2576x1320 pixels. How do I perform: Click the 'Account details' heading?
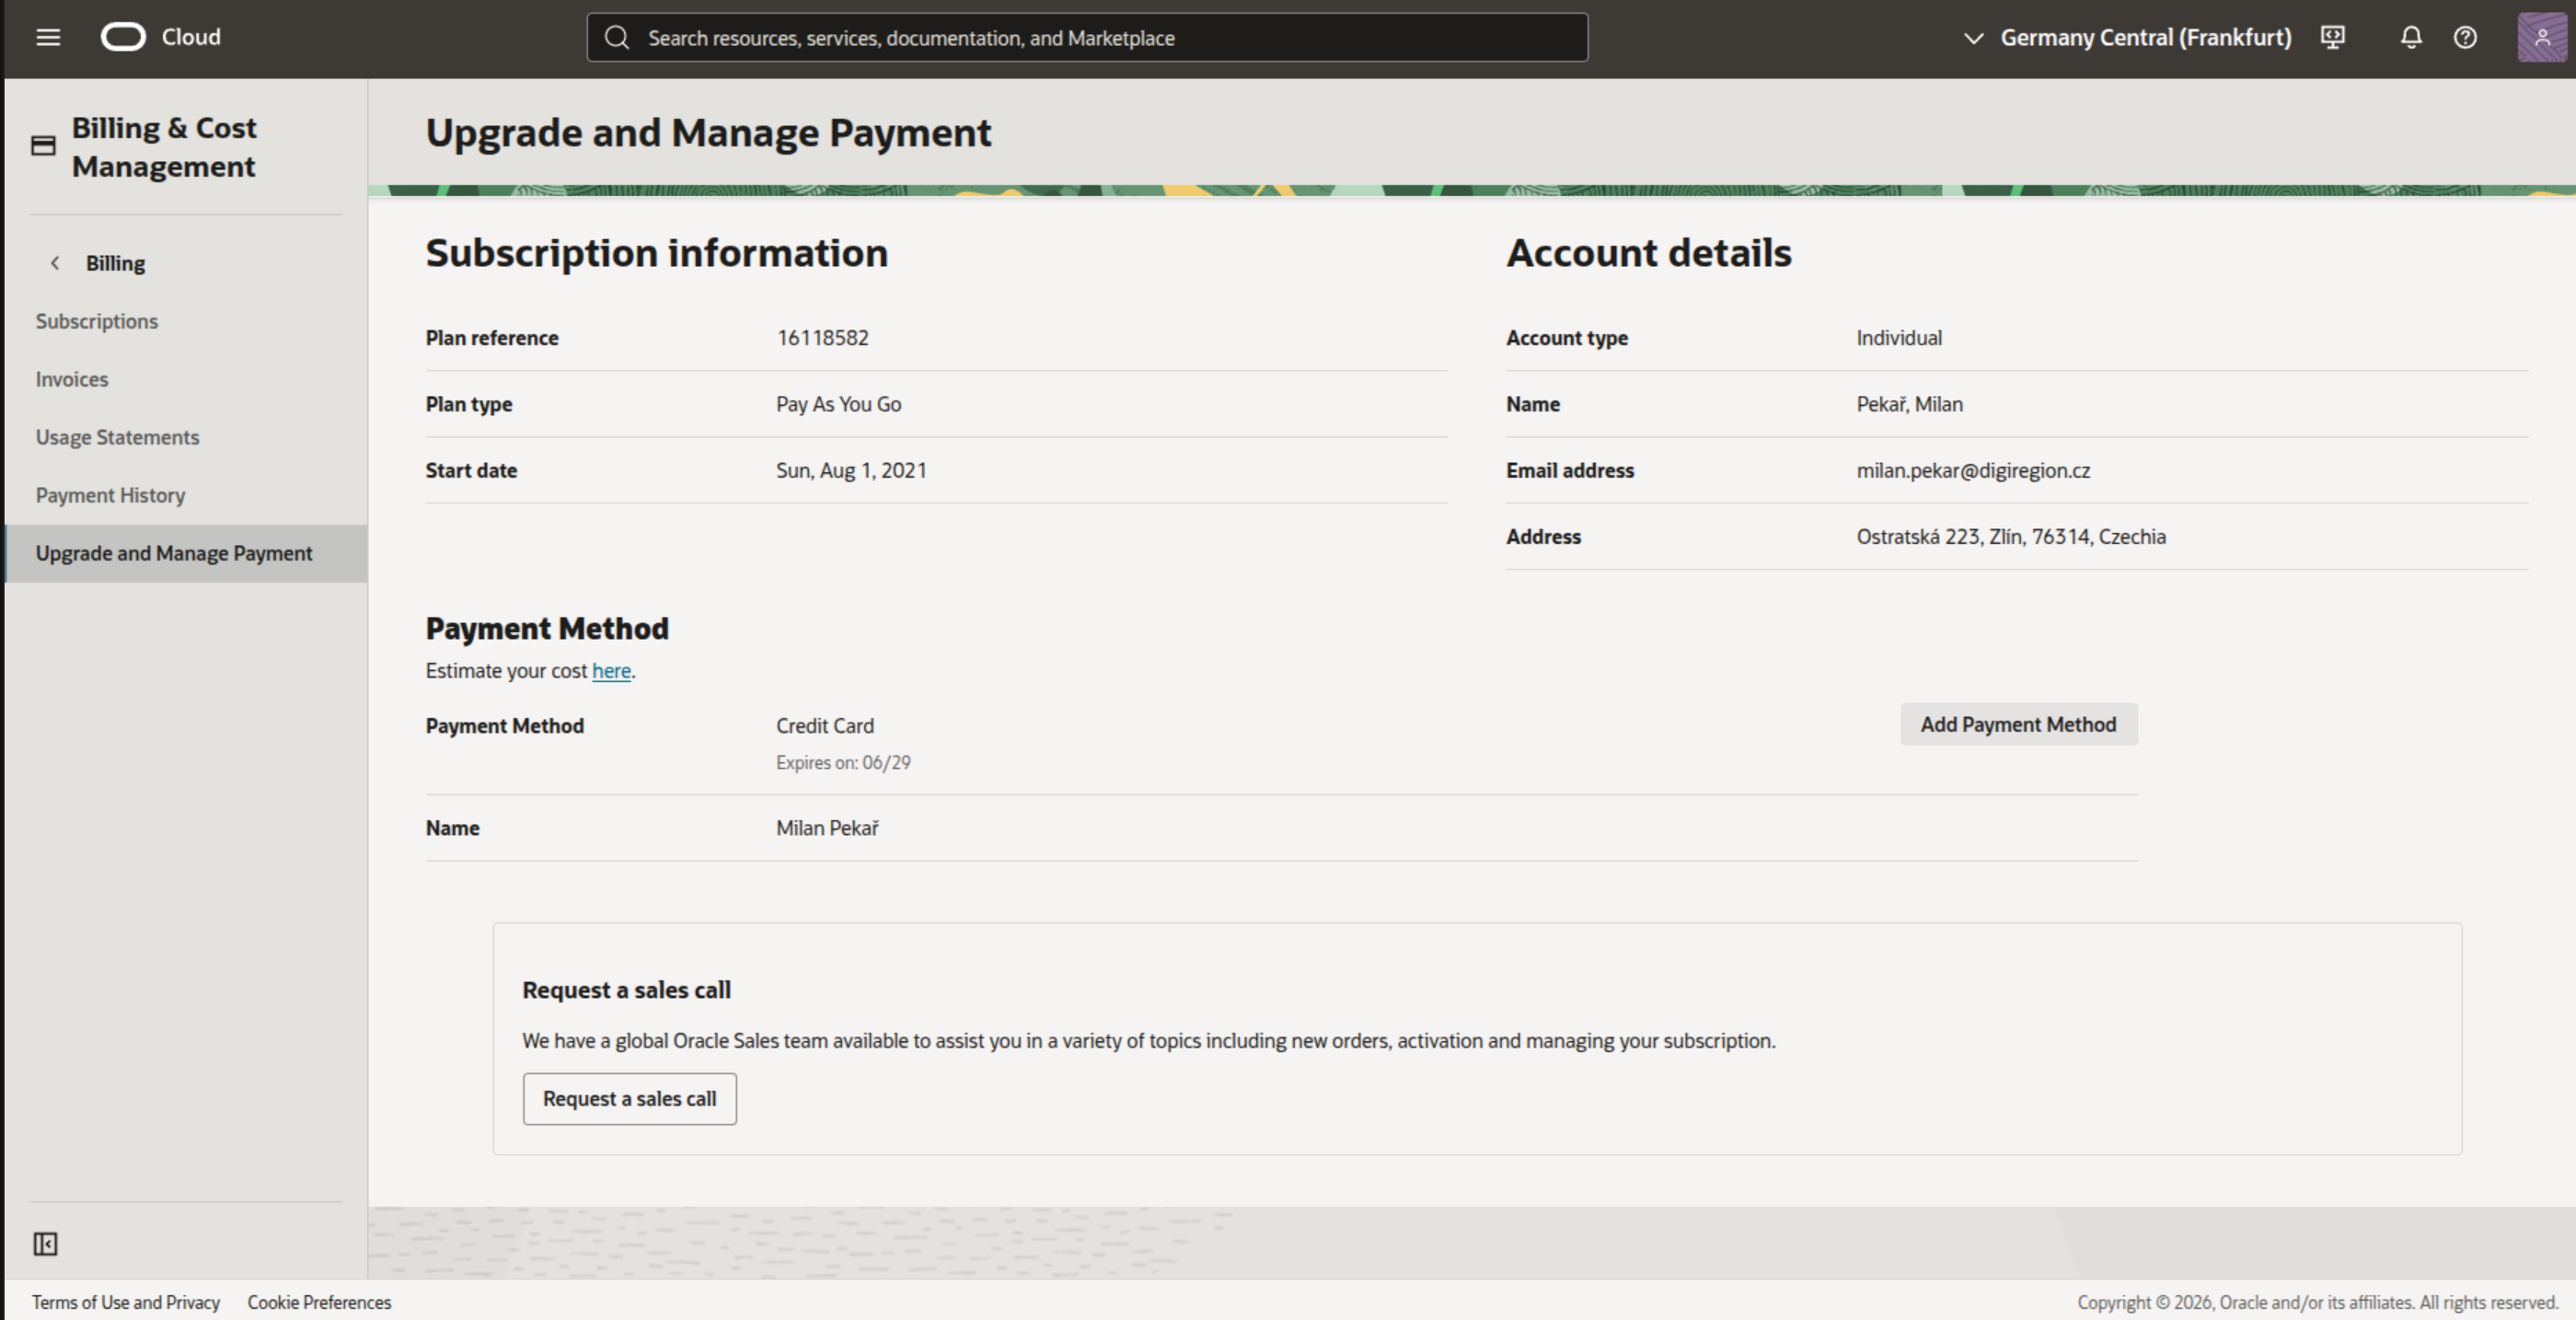click(x=1649, y=253)
